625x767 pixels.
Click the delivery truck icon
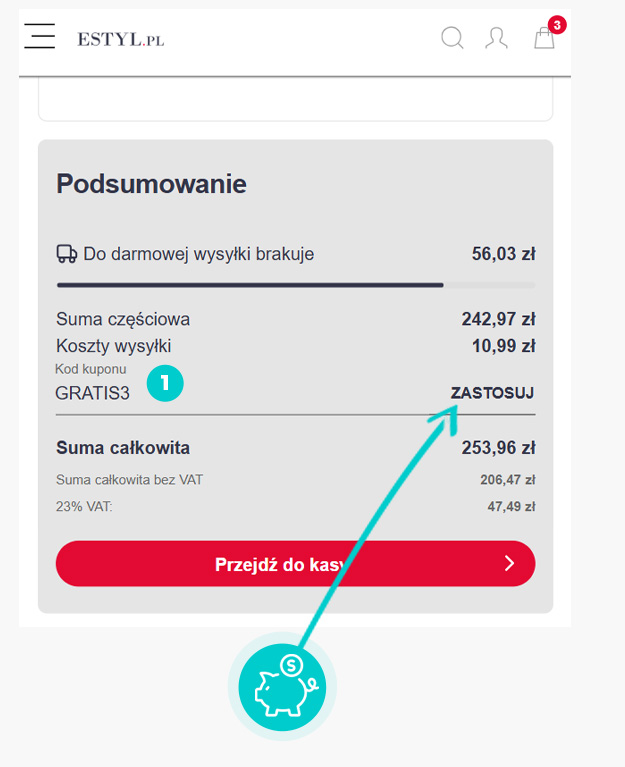pyautogui.click(x=67, y=254)
